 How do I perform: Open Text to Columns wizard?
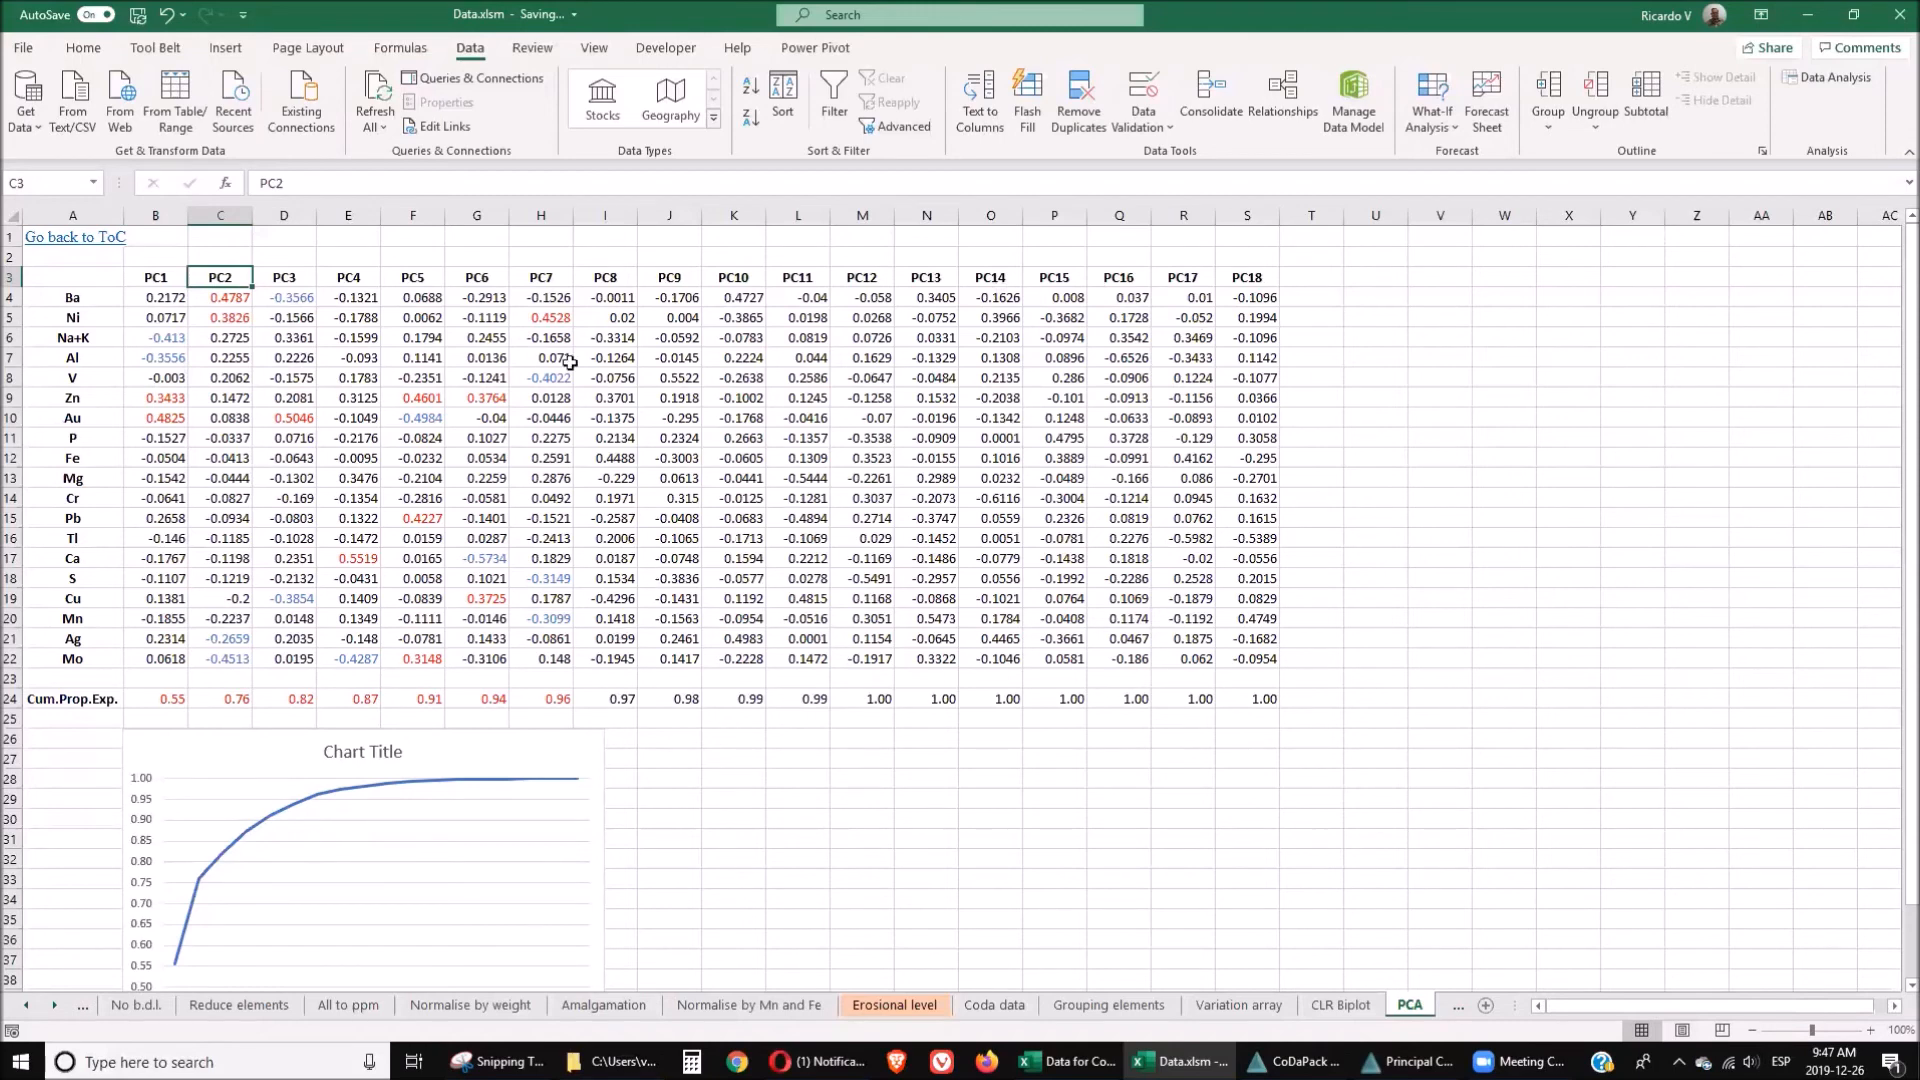point(979,101)
